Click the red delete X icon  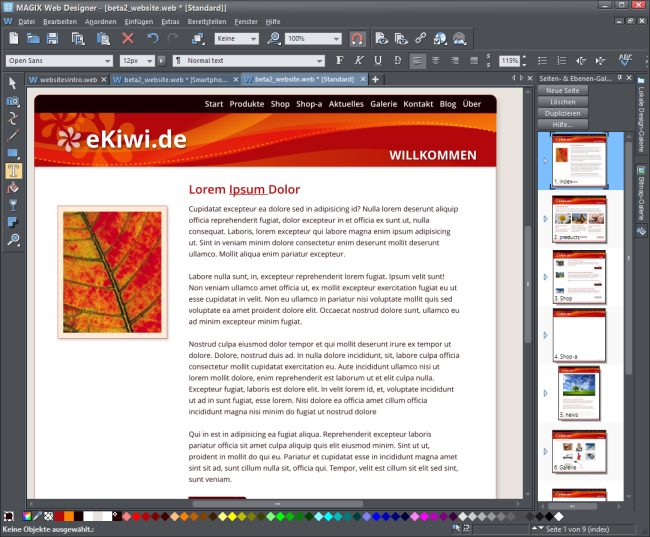click(127, 38)
